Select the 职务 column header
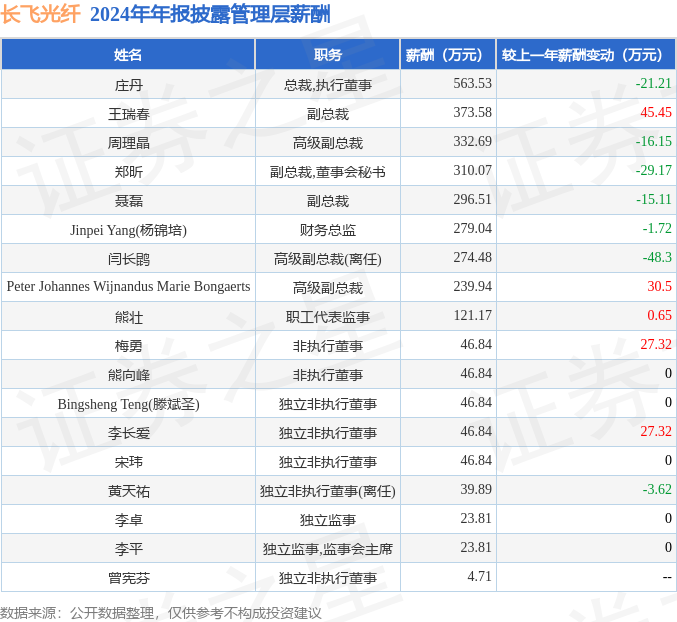The height and width of the screenshot is (622, 677). click(x=328, y=54)
